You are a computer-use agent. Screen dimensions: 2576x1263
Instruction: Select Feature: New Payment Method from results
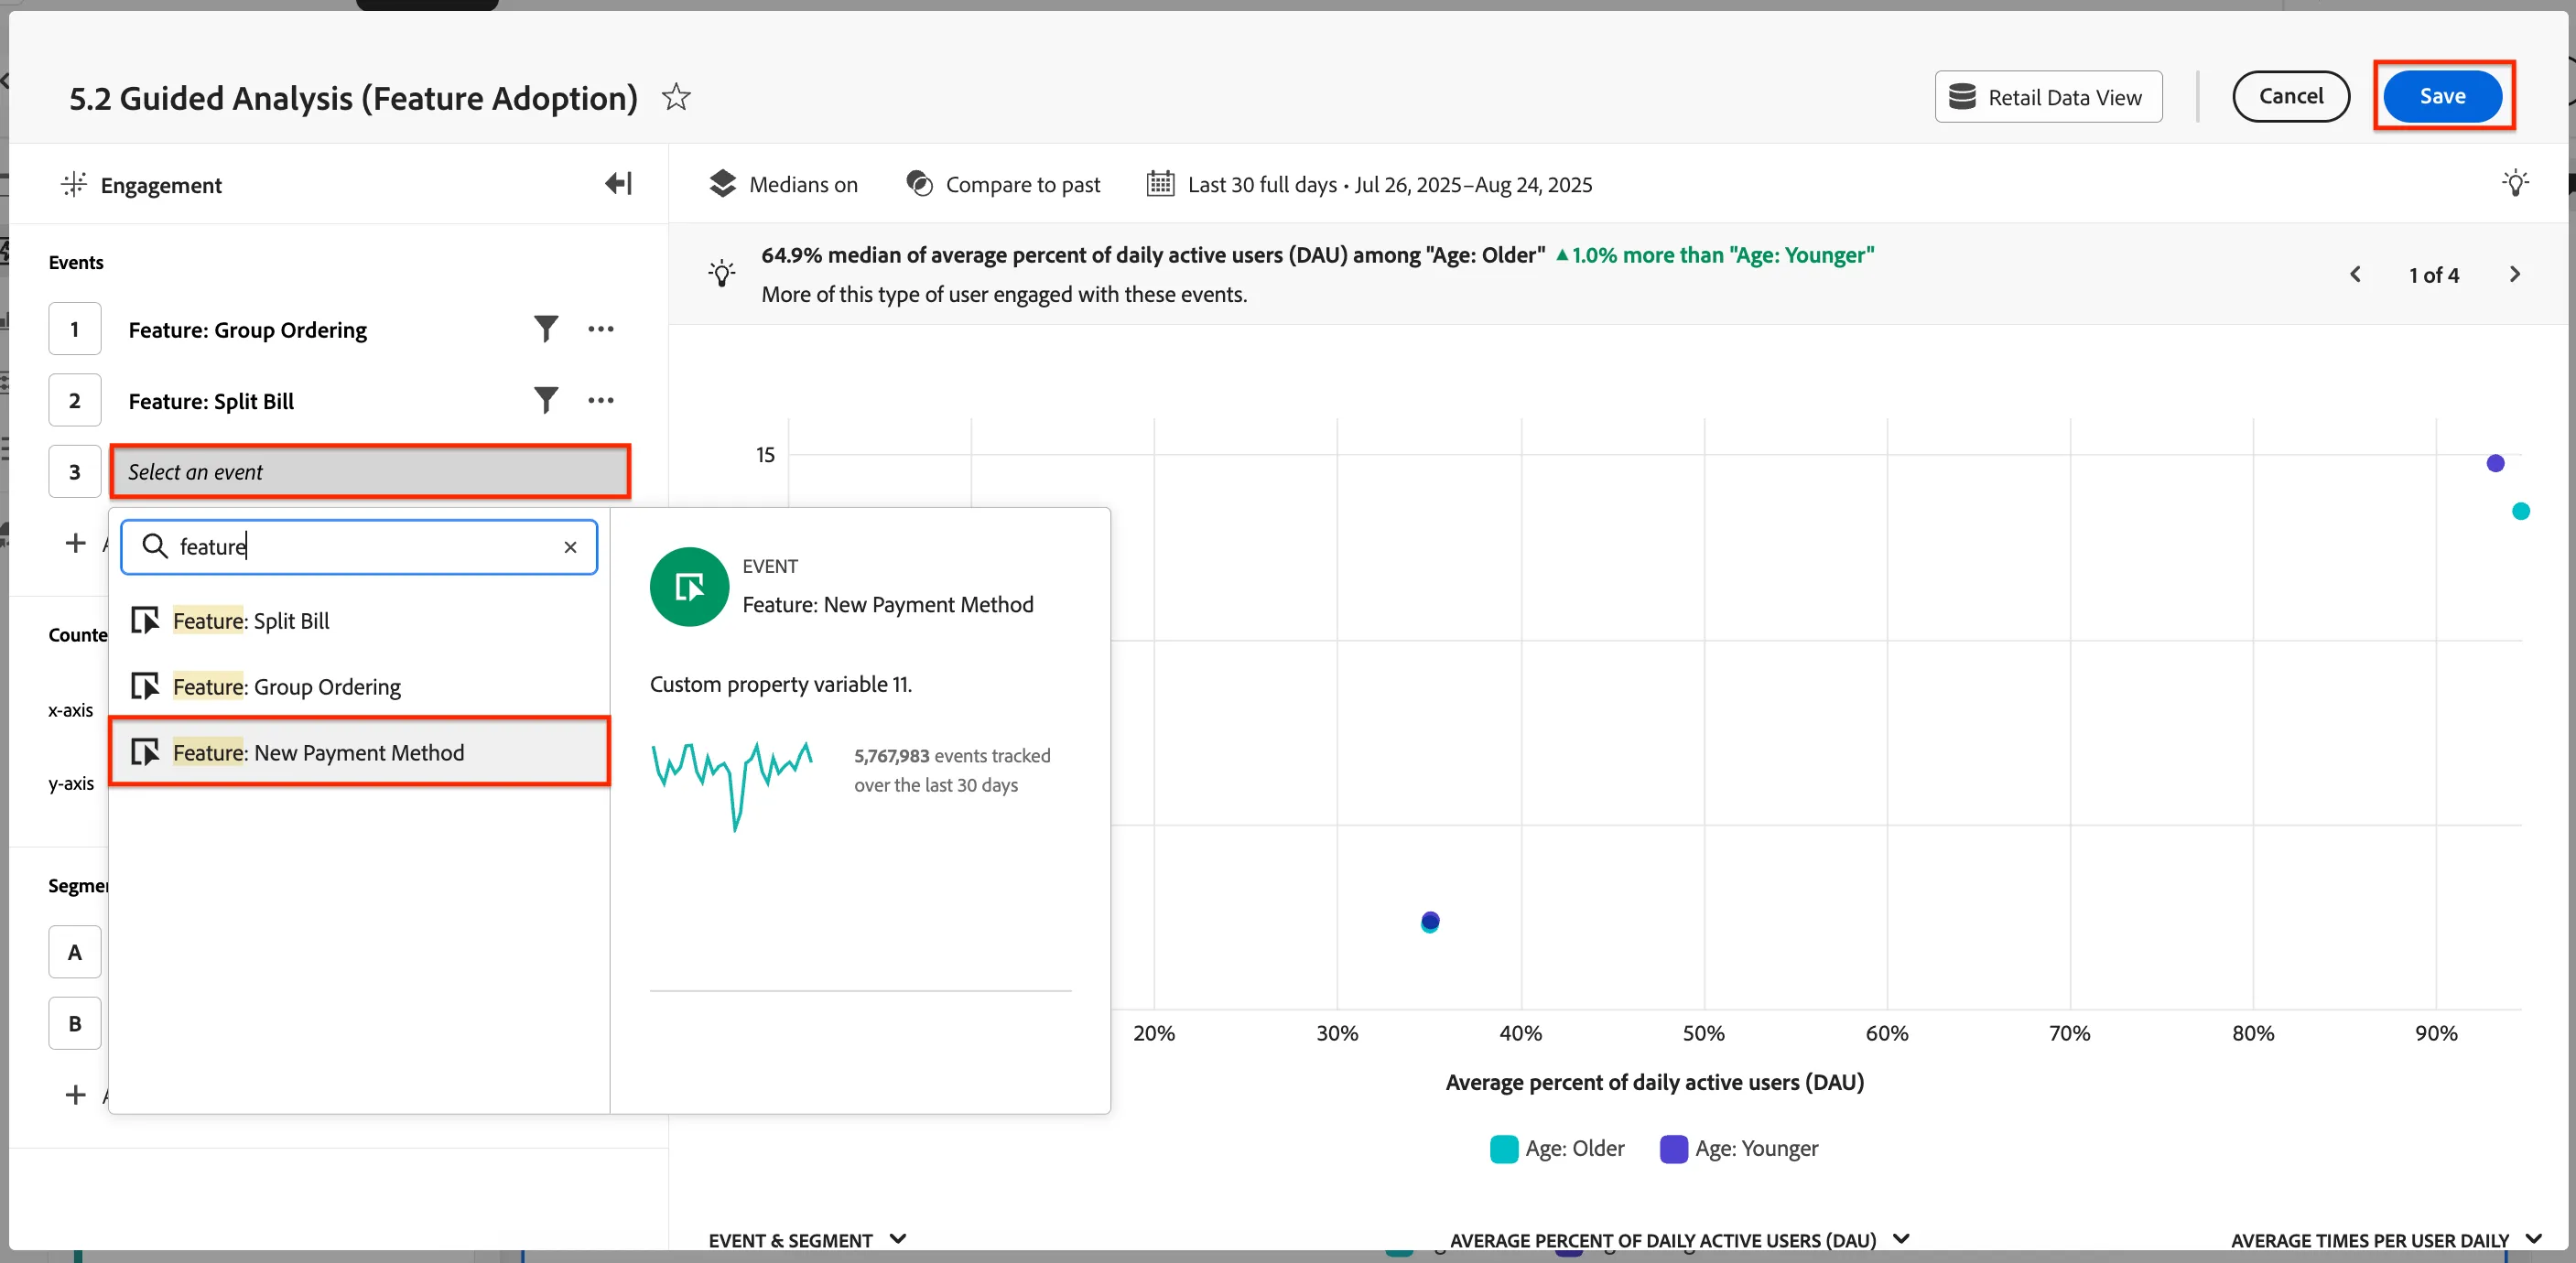(359, 752)
